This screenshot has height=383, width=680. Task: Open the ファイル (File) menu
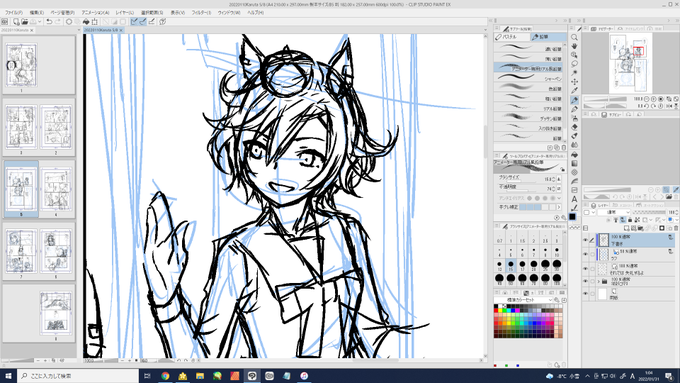click(x=14, y=13)
